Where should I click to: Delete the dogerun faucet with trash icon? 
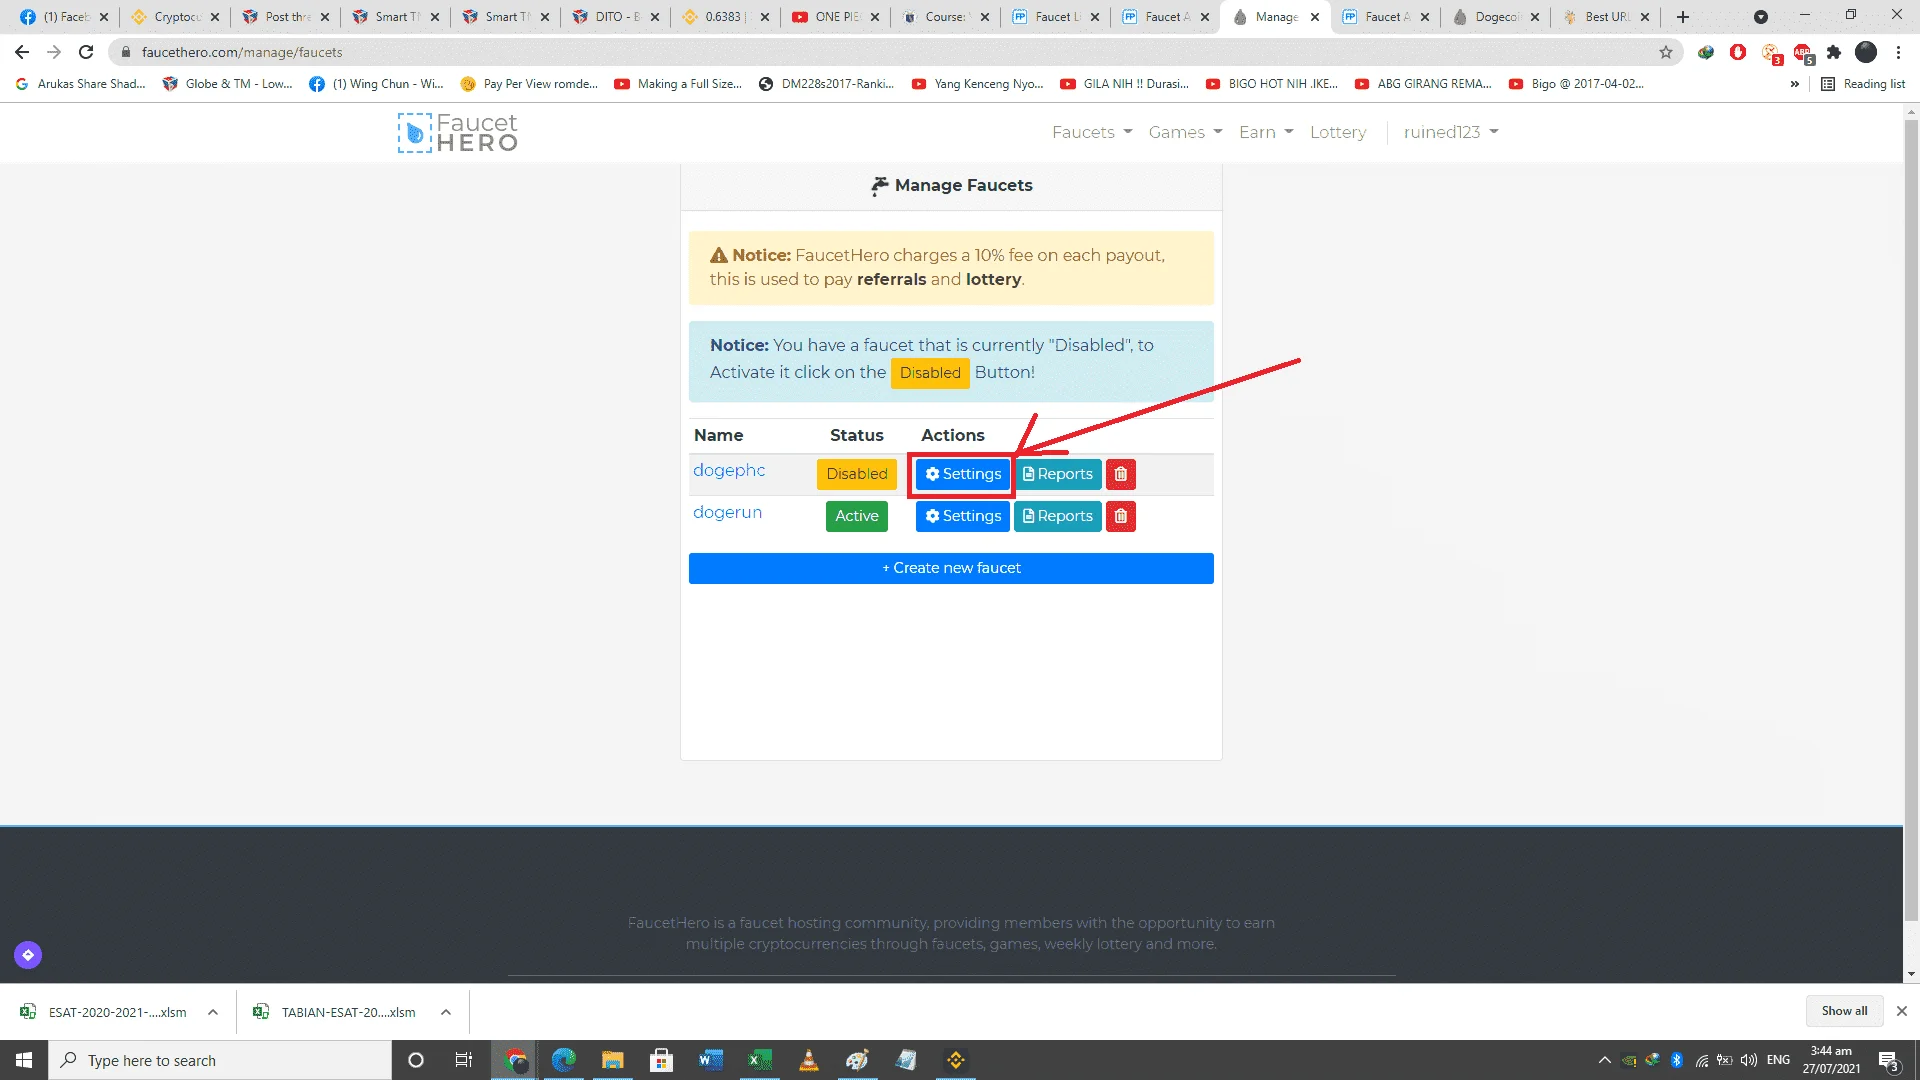(x=1120, y=516)
